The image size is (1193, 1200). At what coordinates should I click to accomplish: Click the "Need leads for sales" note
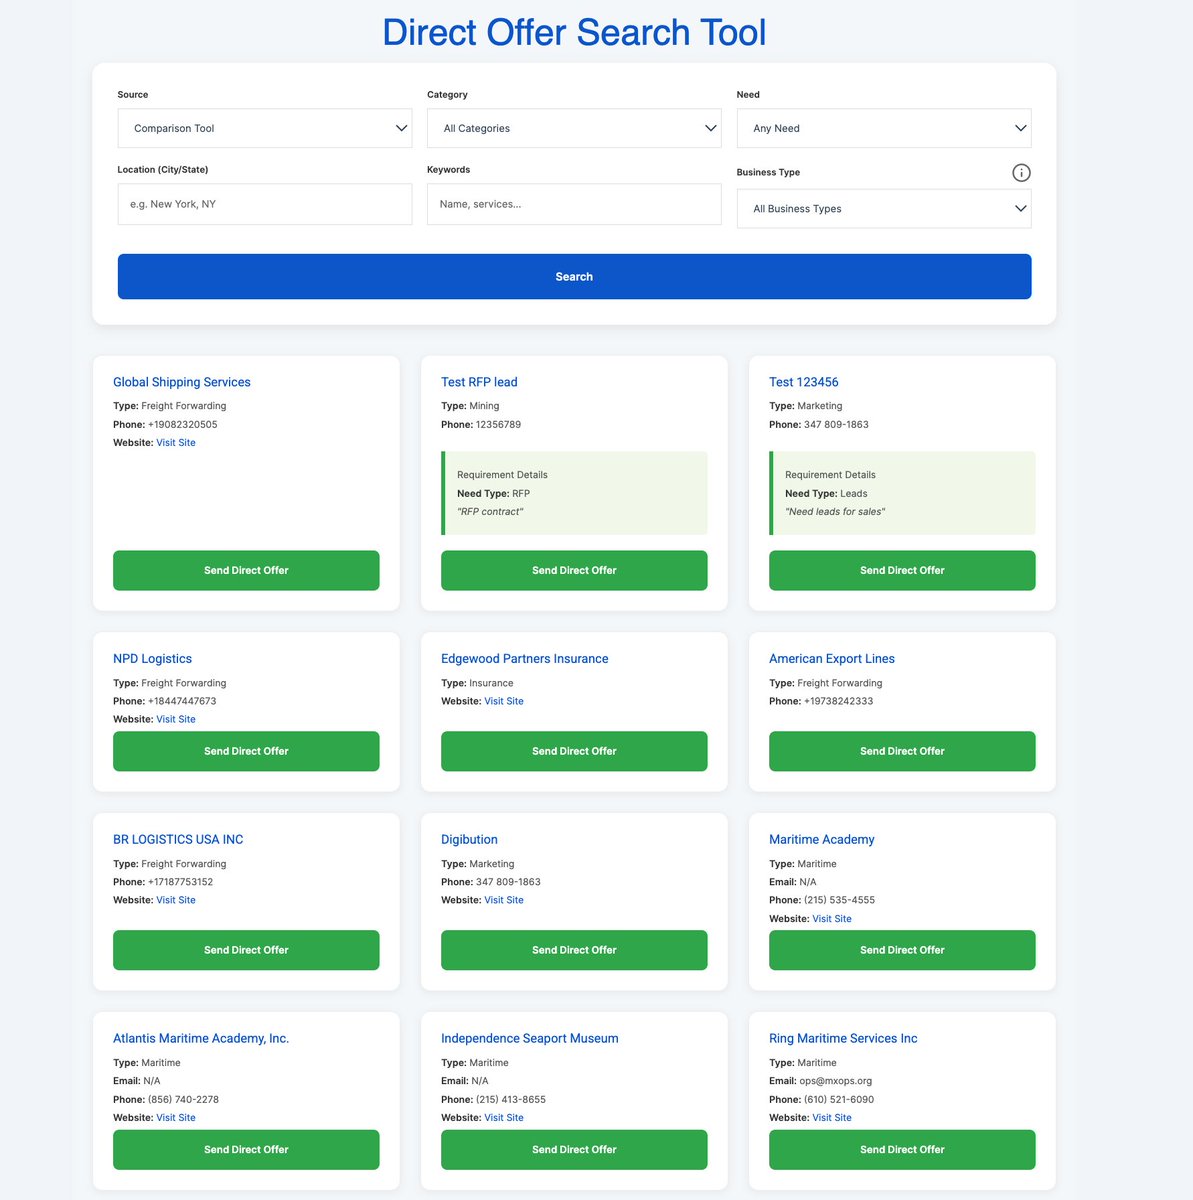point(835,512)
